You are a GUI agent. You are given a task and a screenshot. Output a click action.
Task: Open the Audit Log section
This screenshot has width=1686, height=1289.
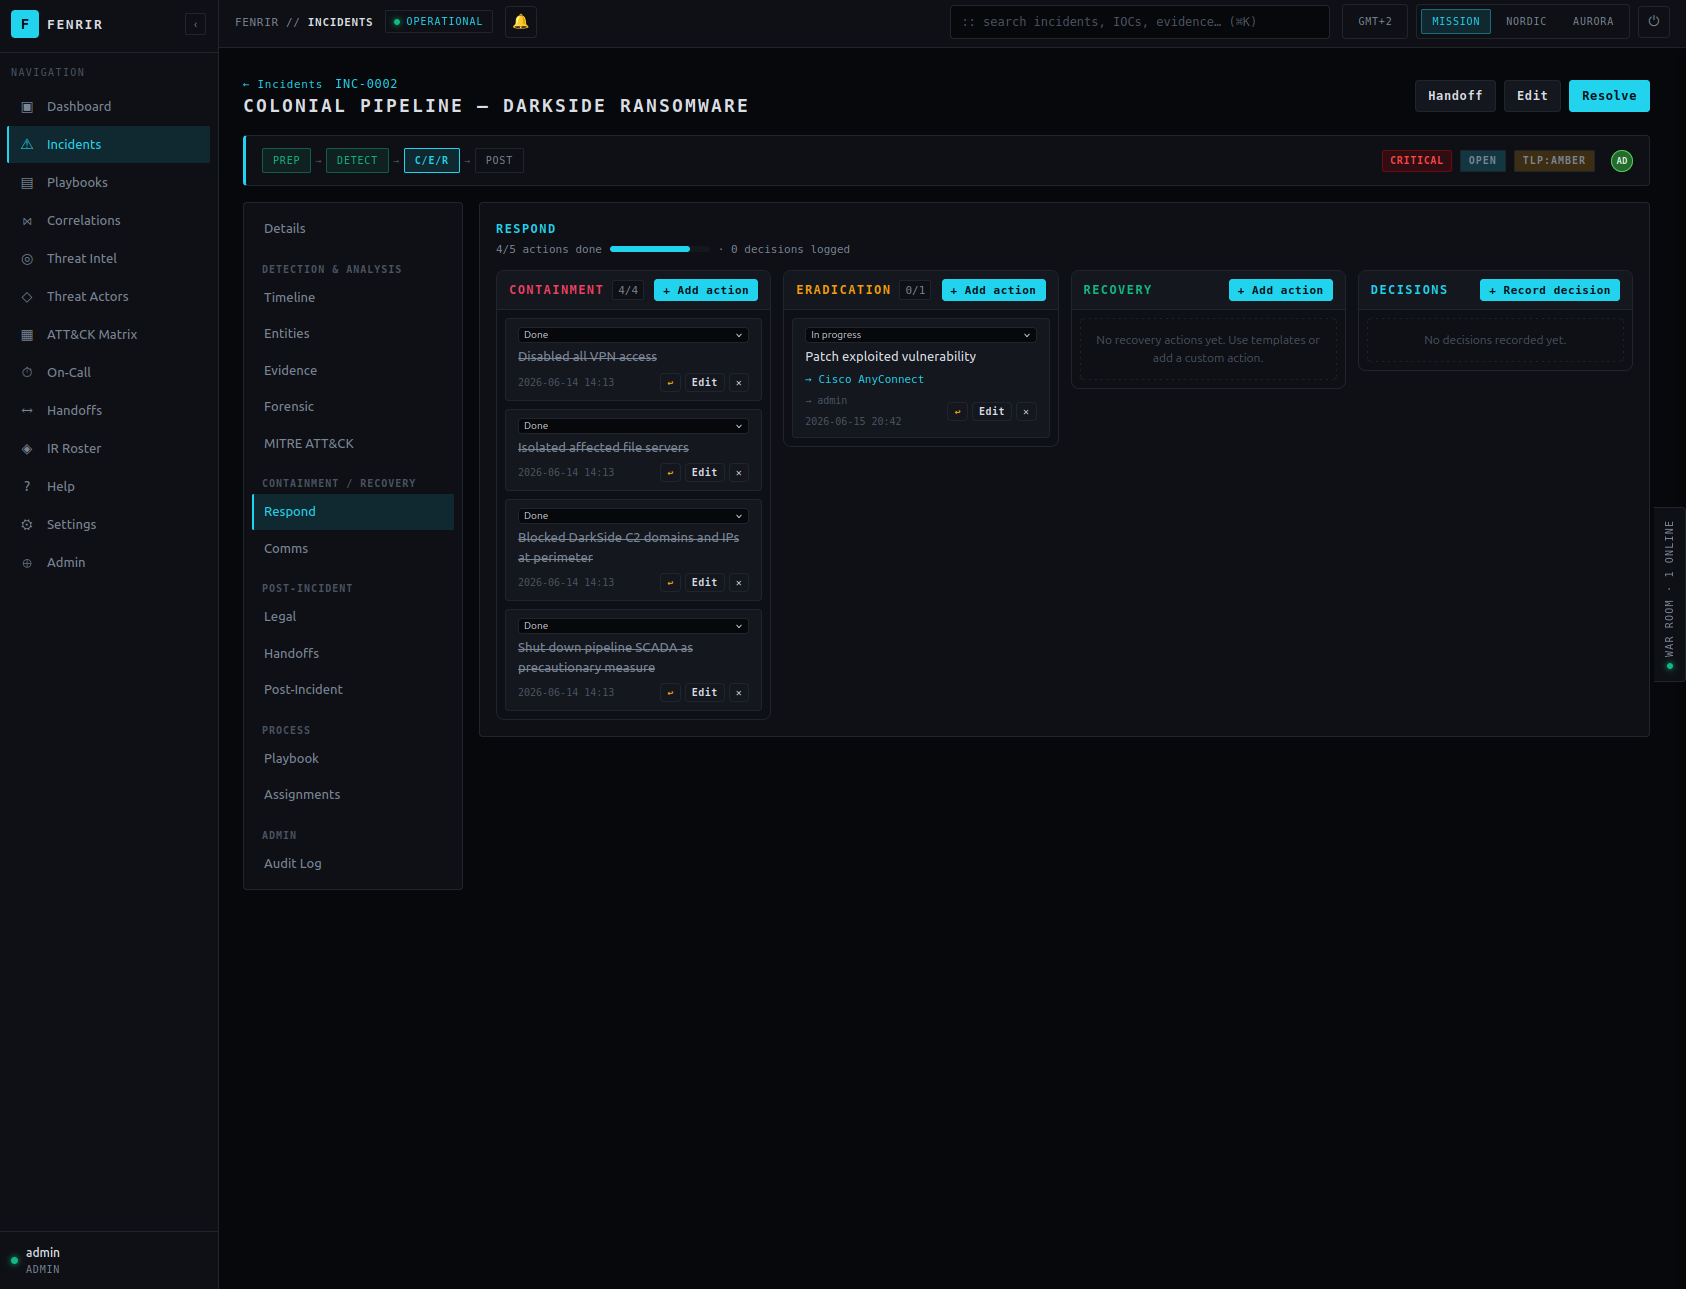[353, 864]
